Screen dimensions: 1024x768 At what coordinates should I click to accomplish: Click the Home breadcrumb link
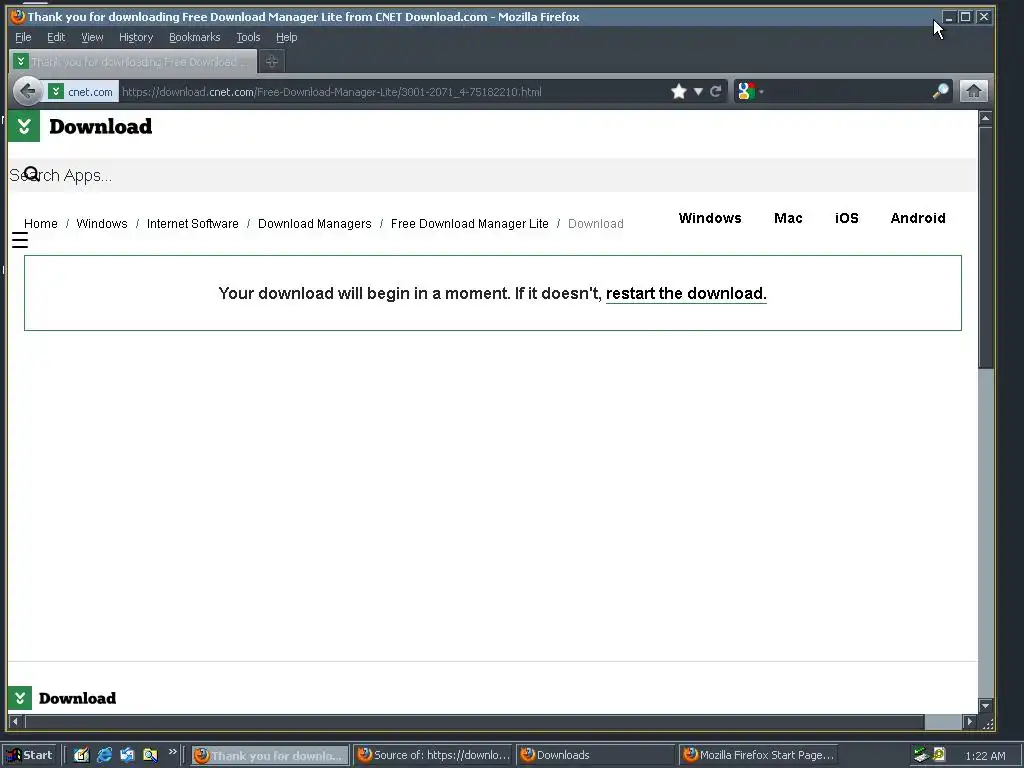[40, 223]
